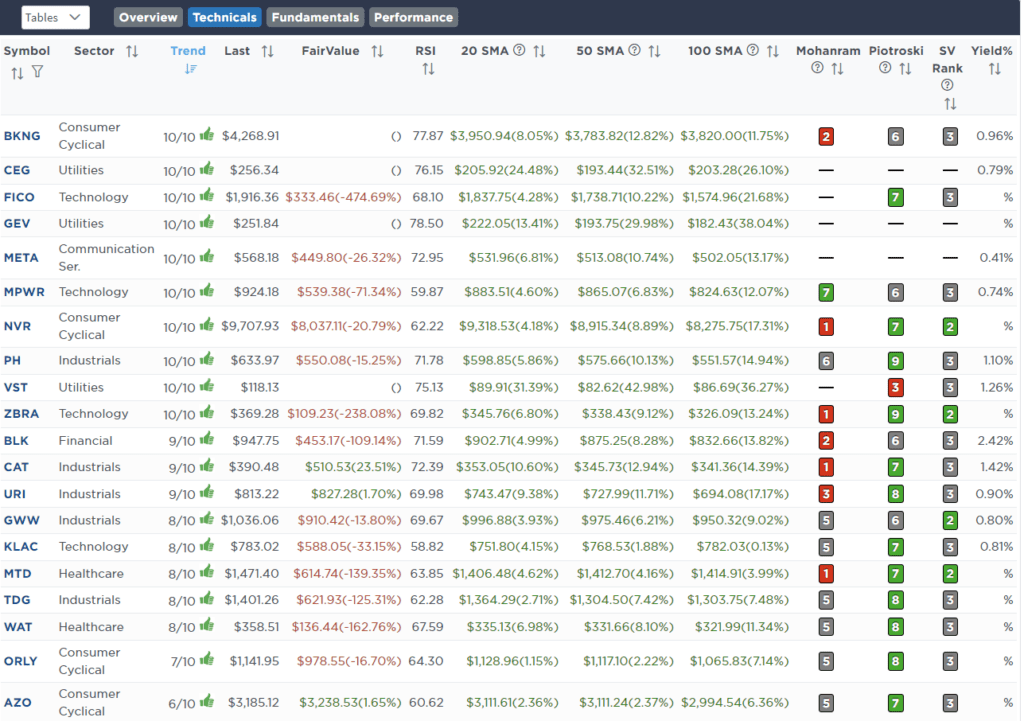1024x721 pixels.
Task: Click VST's red Piotroski score 3 badge
Action: tap(895, 388)
